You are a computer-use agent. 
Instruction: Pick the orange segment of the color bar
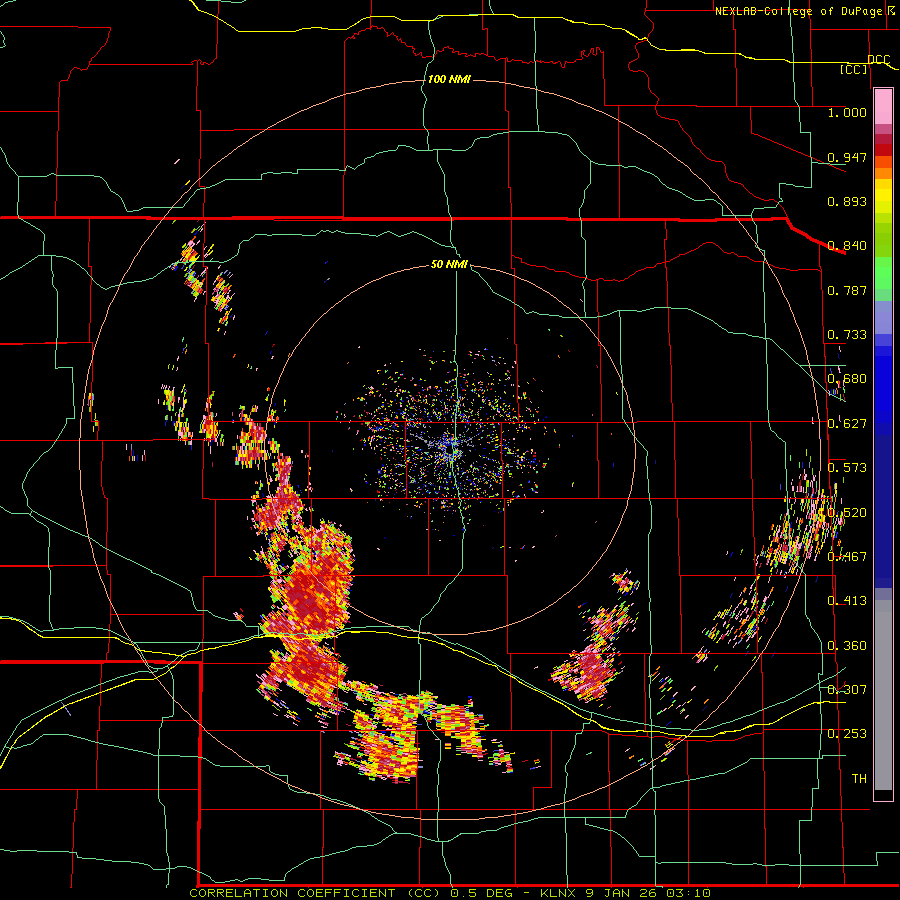coord(883,173)
